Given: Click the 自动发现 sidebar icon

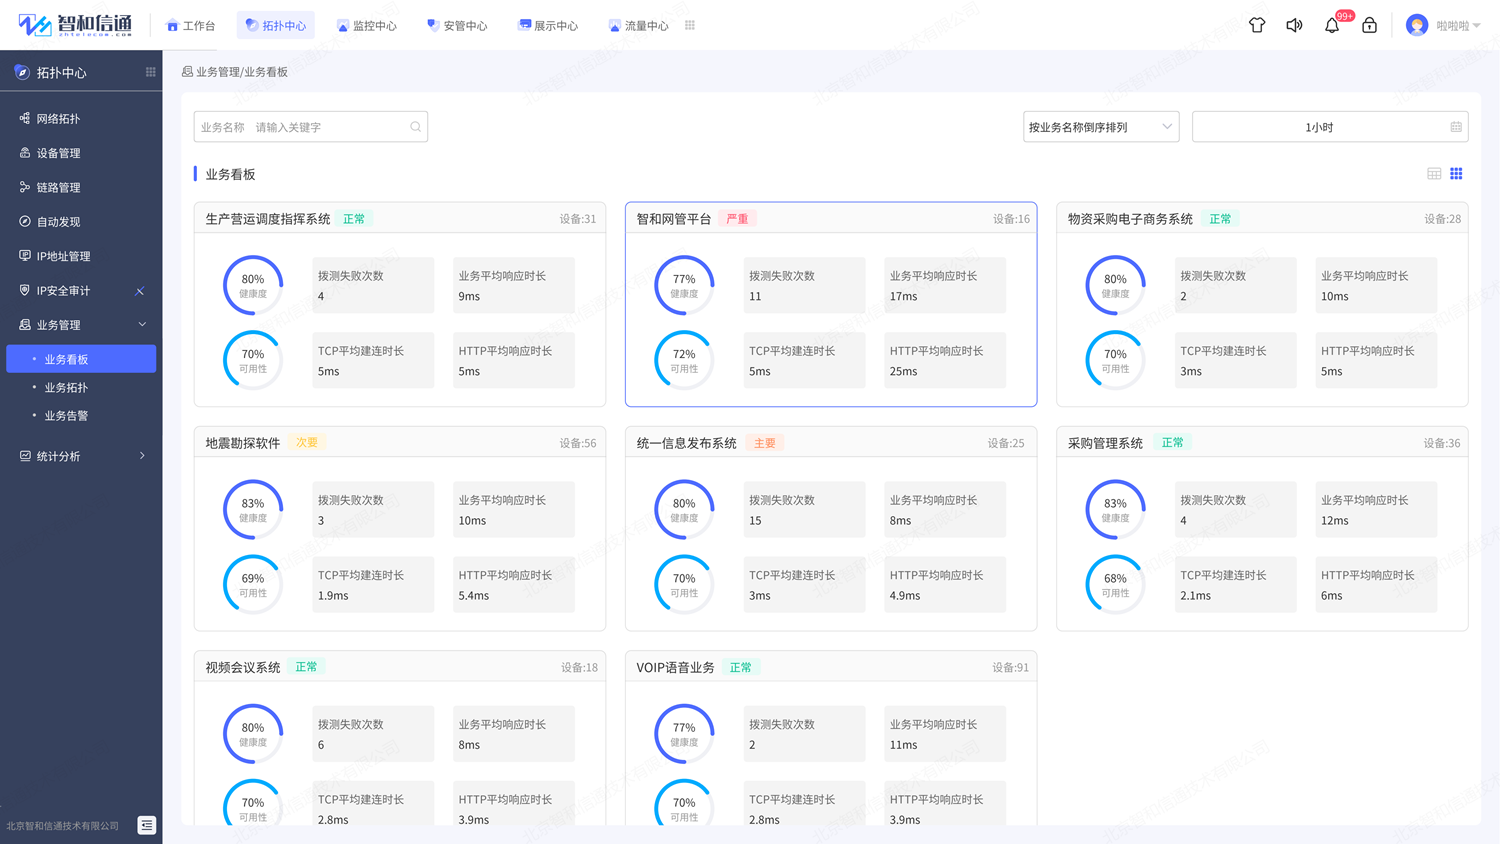Looking at the screenshot, I should (24, 221).
